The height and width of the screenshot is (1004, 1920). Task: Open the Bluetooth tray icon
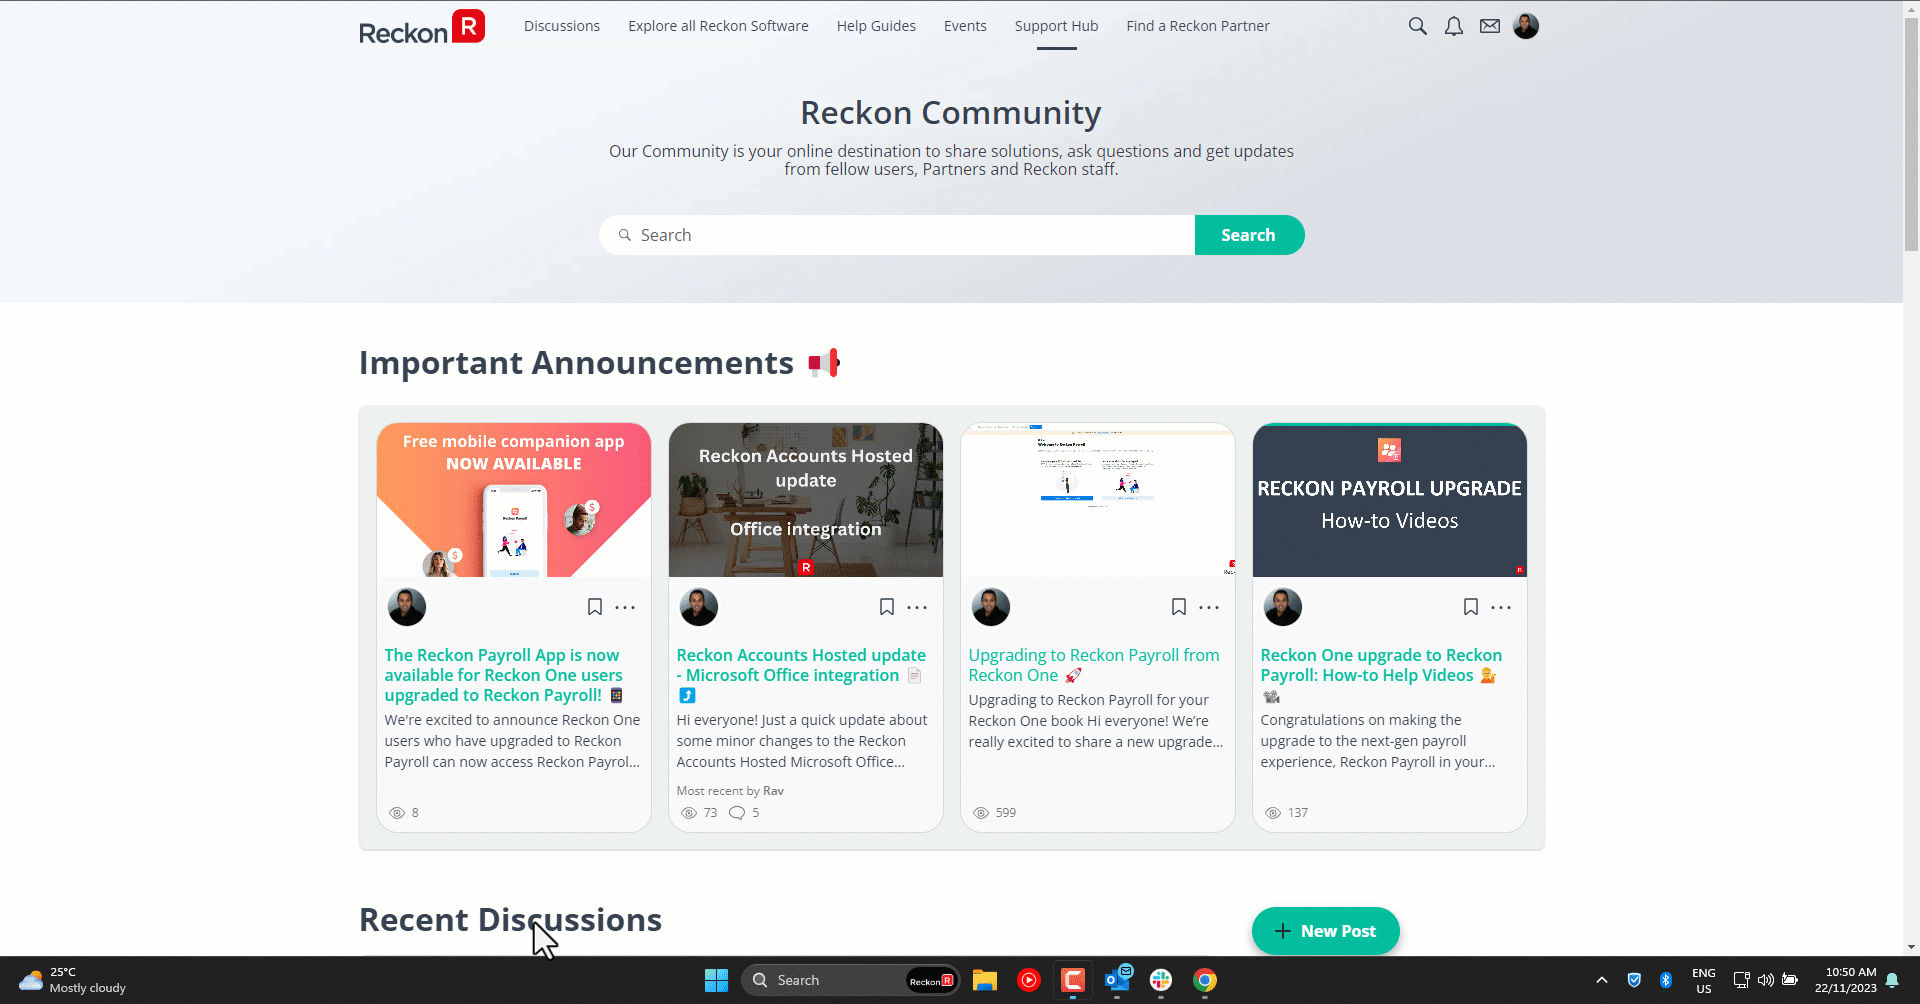tap(1666, 980)
